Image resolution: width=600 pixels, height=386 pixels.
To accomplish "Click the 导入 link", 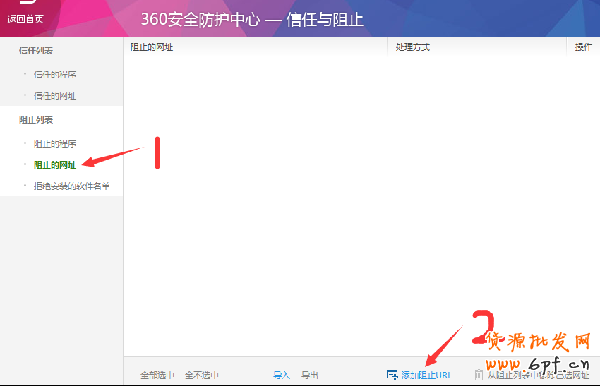I will [281, 375].
